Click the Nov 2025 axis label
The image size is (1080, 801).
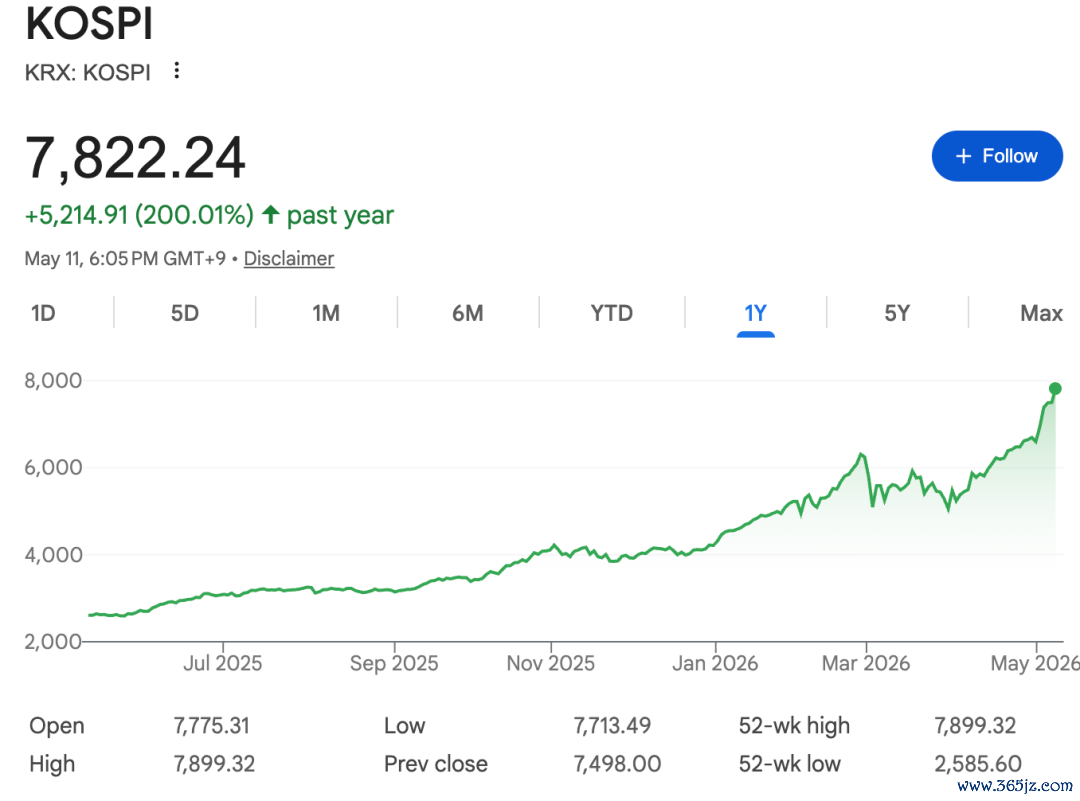(550, 663)
